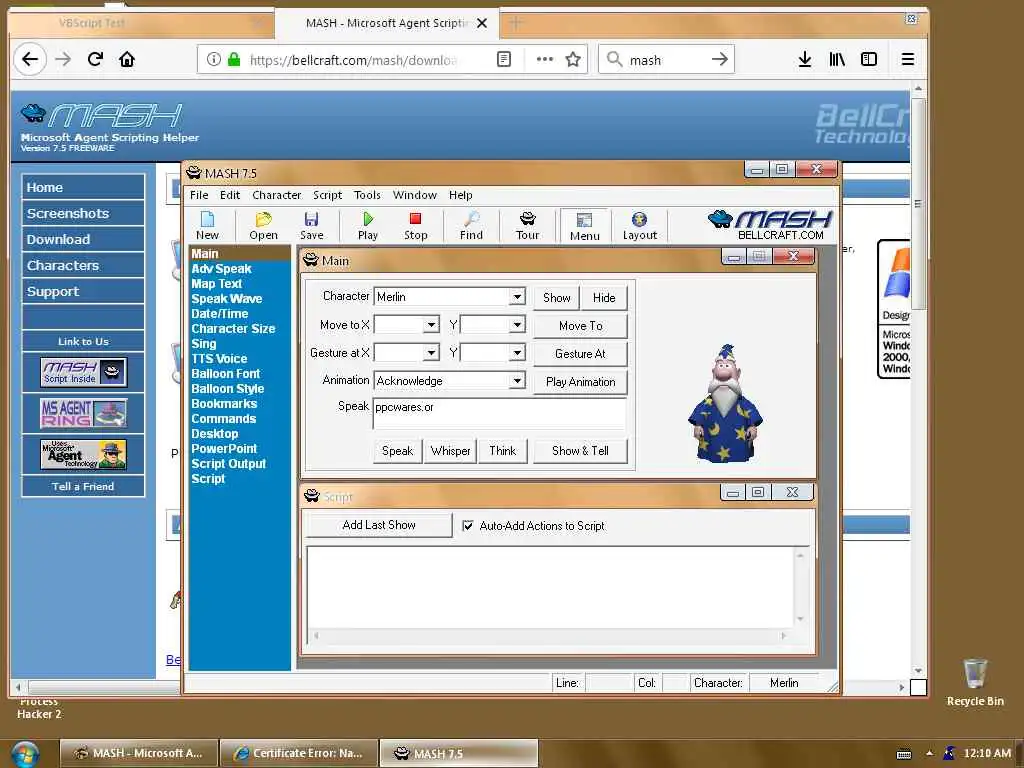The height and width of the screenshot is (768, 1024).
Task: Go to the Firefox home page icon
Action: click(x=127, y=59)
